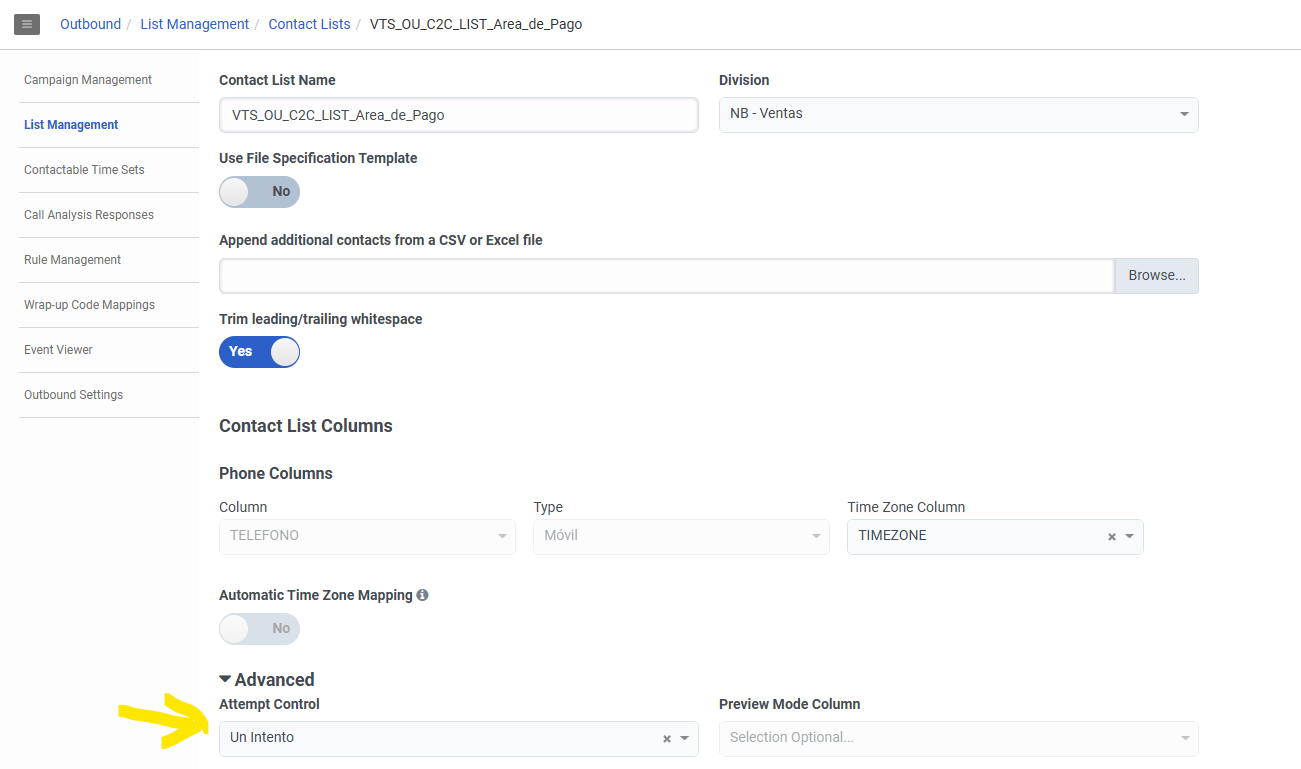Open the Preview Mode Column dropdown
Screen dimensions: 1301x769
(958, 738)
